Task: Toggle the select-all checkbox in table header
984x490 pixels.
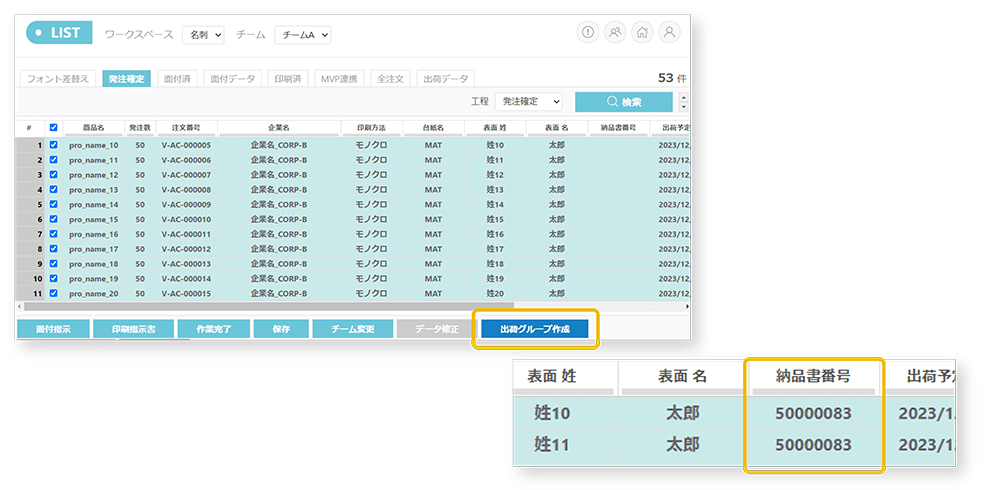Action: pos(53,128)
